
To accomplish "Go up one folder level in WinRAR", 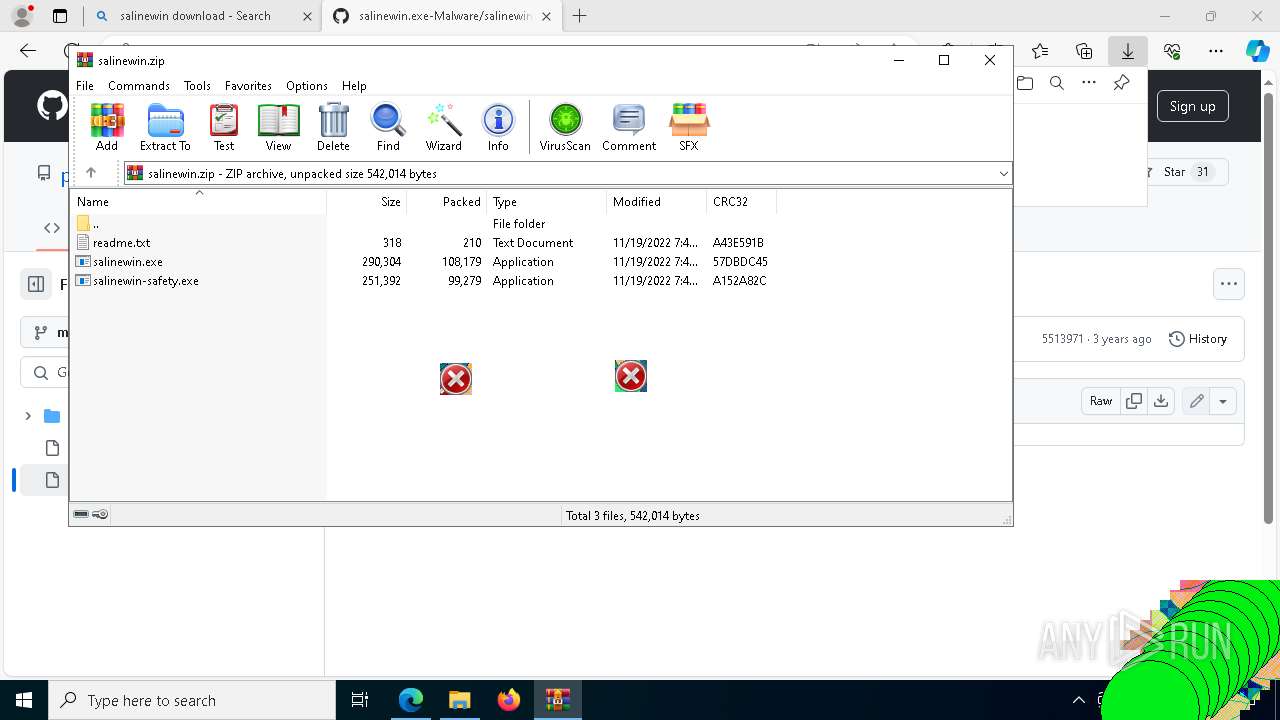I will (x=90, y=173).
